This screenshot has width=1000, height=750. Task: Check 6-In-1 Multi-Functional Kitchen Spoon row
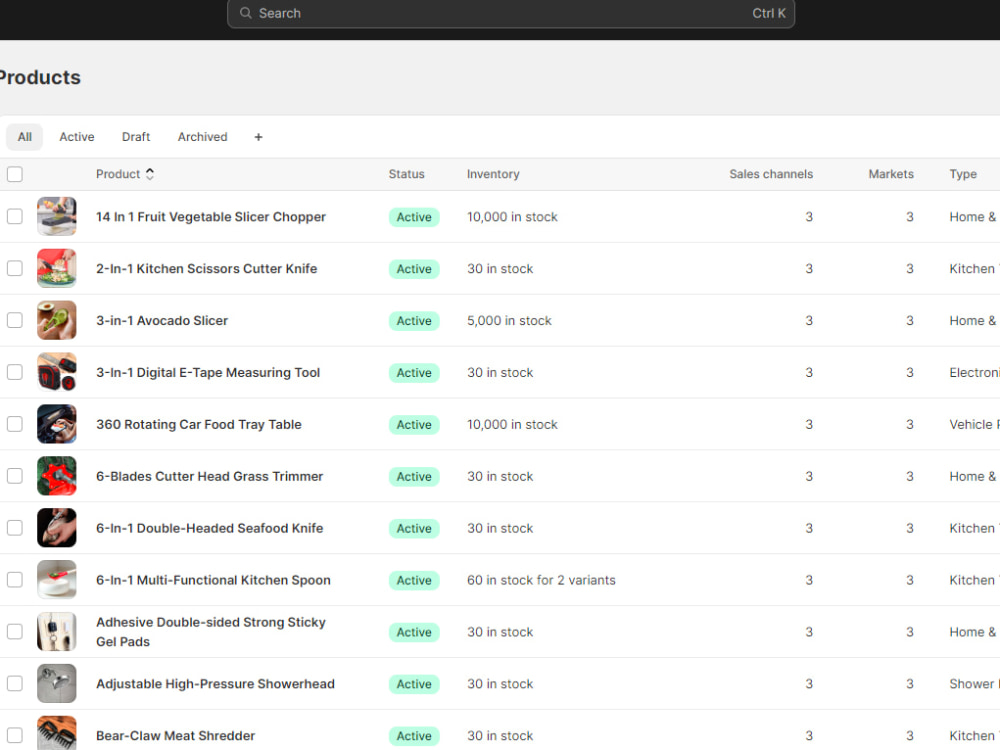(15, 580)
